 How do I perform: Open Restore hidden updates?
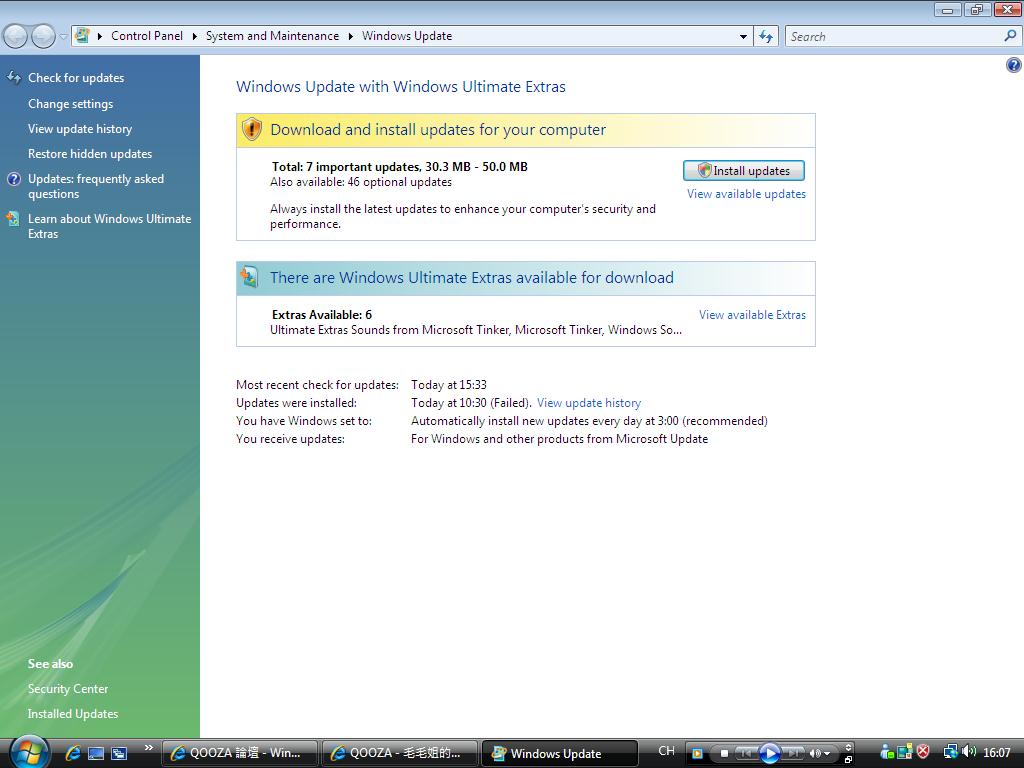tap(90, 153)
